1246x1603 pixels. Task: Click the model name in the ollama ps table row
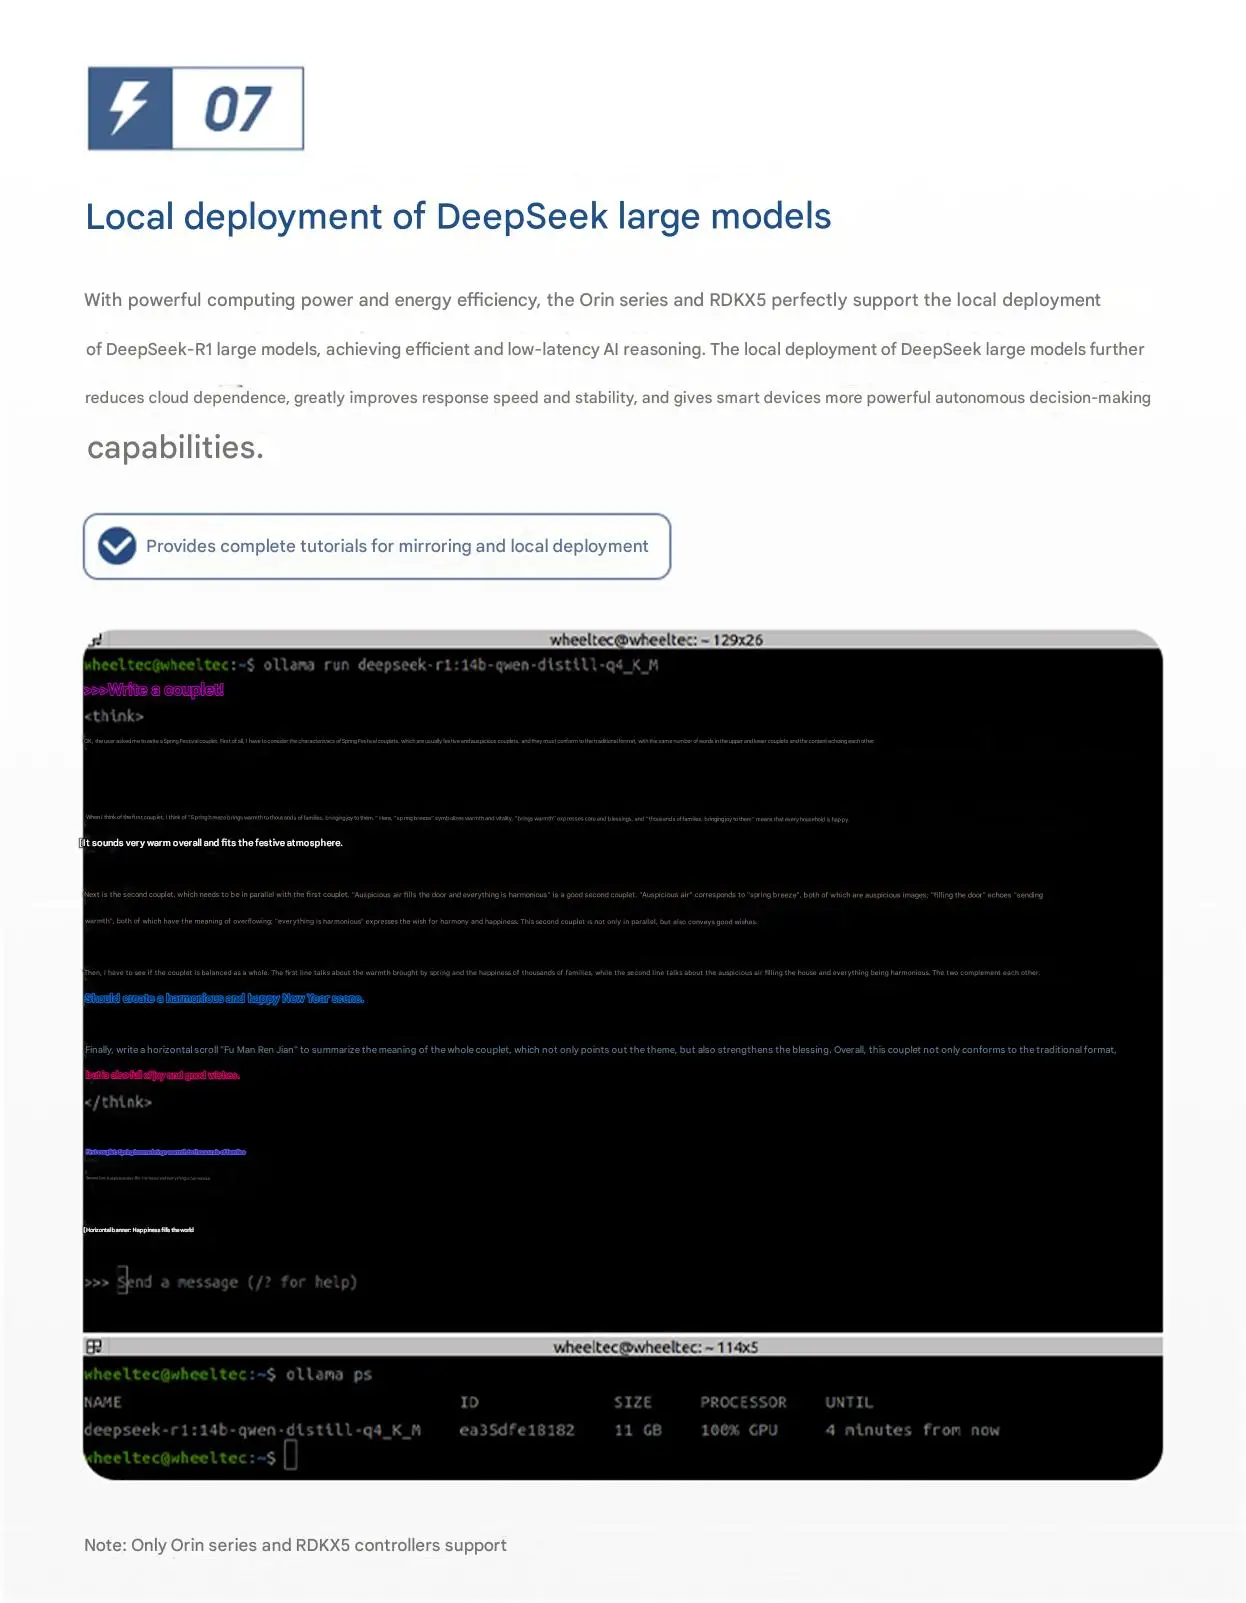pyautogui.click(x=252, y=1430)
